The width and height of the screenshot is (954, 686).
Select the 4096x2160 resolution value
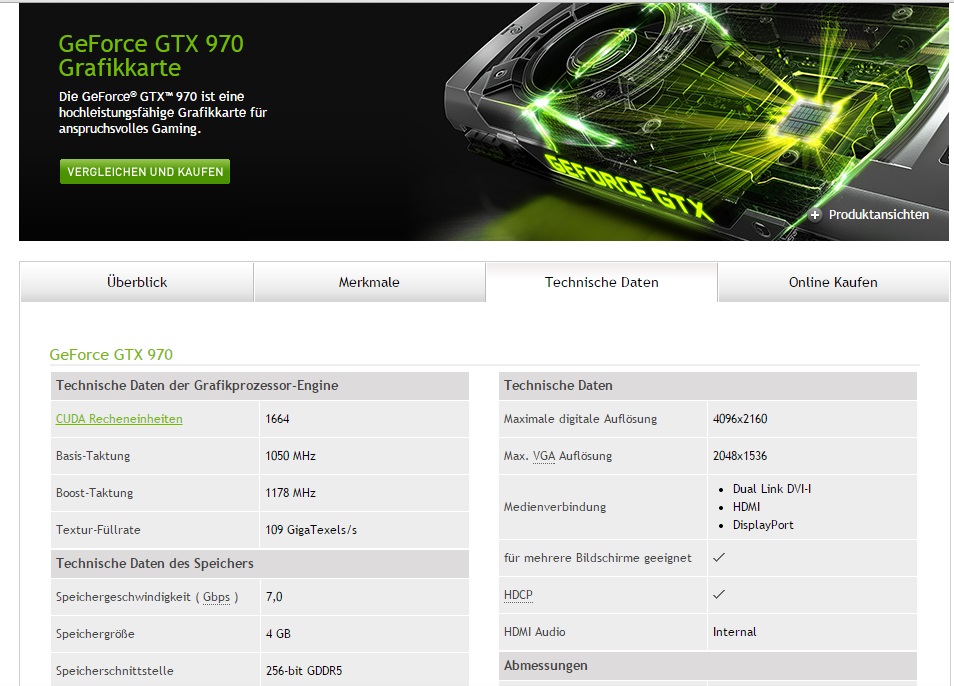[x=740, y=419]
